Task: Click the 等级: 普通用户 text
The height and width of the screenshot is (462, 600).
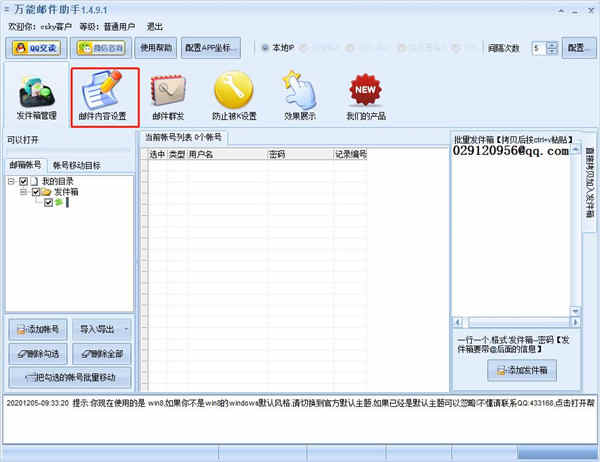Action: click(x=107, y=26)
